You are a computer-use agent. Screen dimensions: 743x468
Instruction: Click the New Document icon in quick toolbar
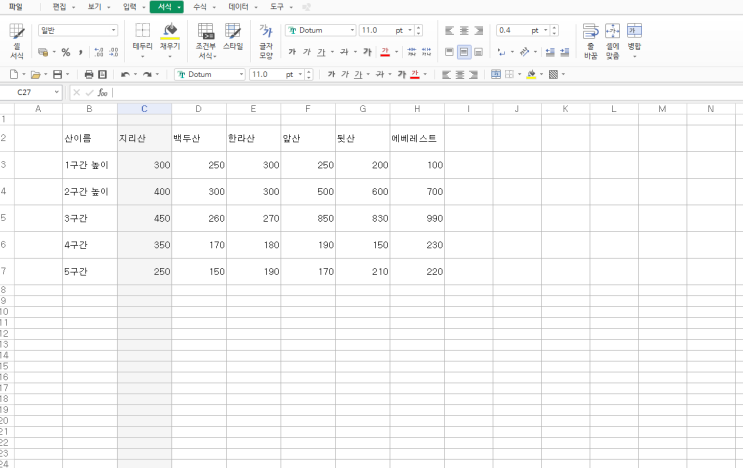(x=14, y=74)
